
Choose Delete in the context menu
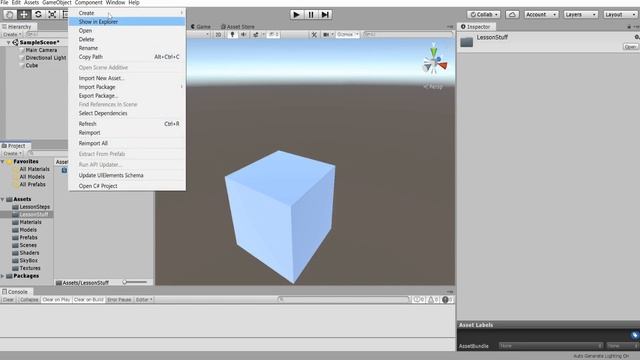point(127,39)
